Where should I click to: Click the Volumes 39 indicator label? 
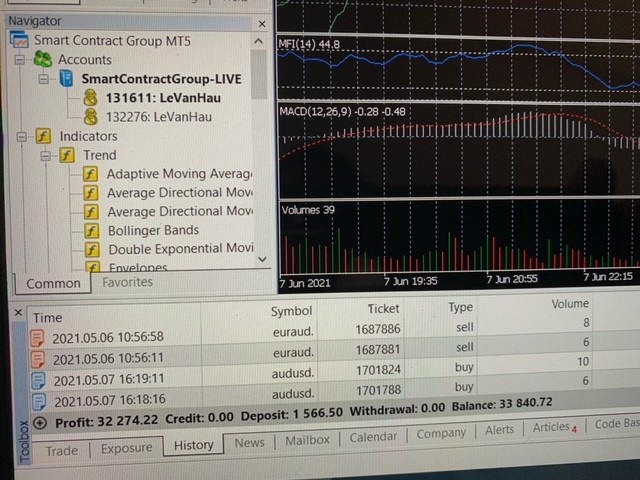click(x=308, y=210)
